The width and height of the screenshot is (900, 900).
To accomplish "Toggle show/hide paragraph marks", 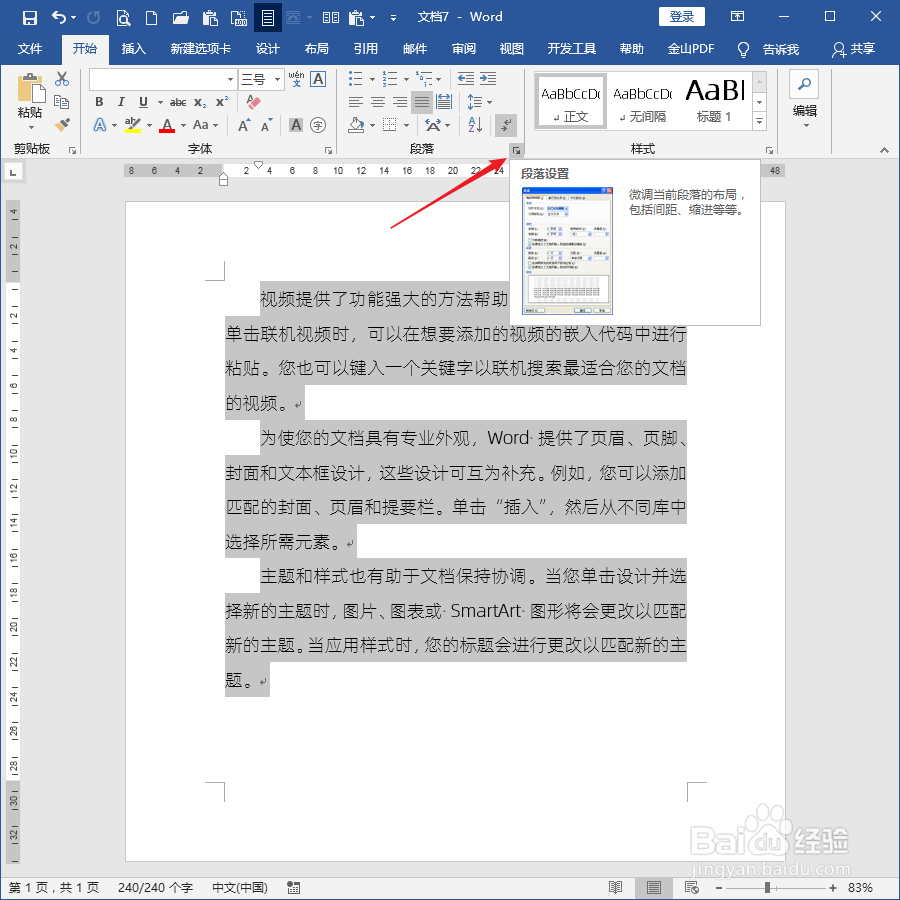I will click(x=508, y=125).
